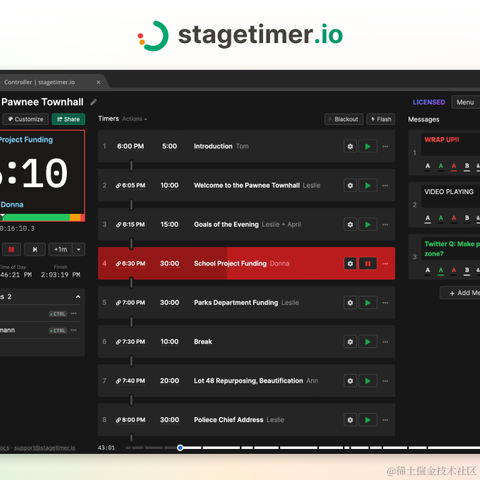
Task: Open the Timers Actions dropdown
Action: coord(134,119)
